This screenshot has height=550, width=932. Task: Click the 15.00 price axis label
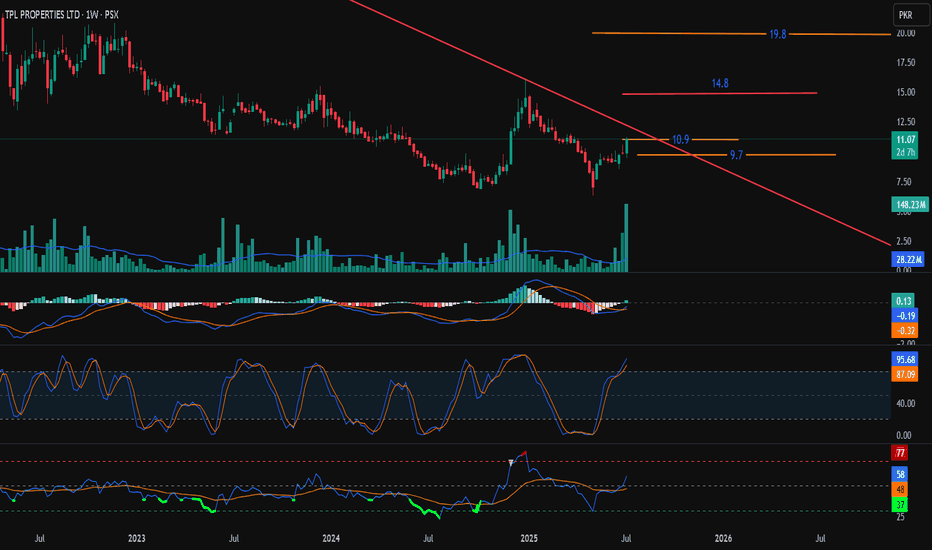coord(906,92)
